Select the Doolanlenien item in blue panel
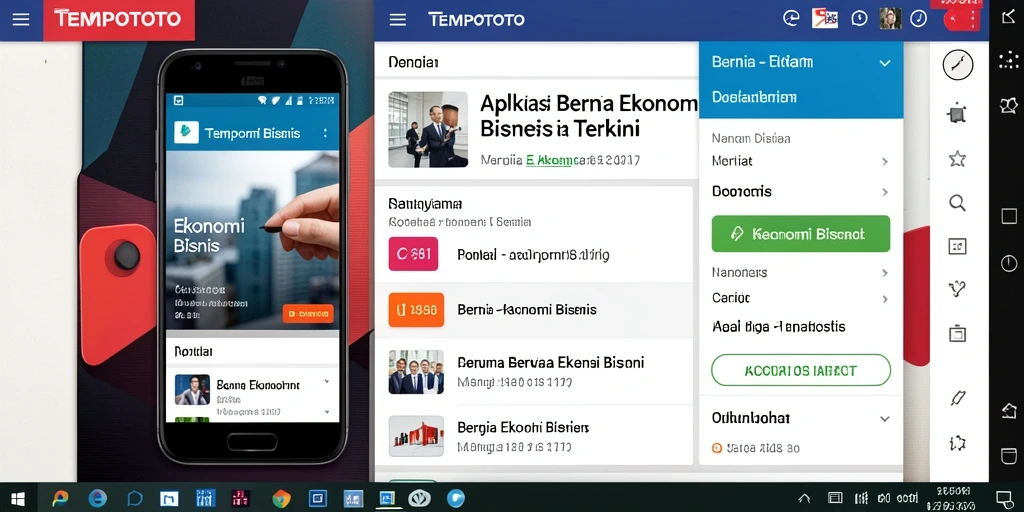The width and height of the screenshot is (1024, 512). pyautogui.click(x=754, y=97)
